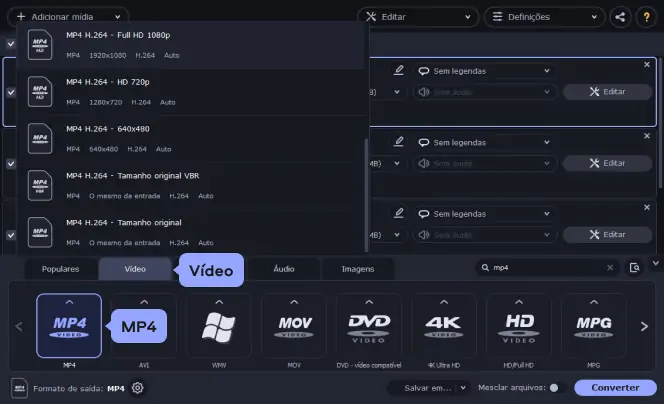
Task: Select the AVI format tile
Action: (144, 326)
